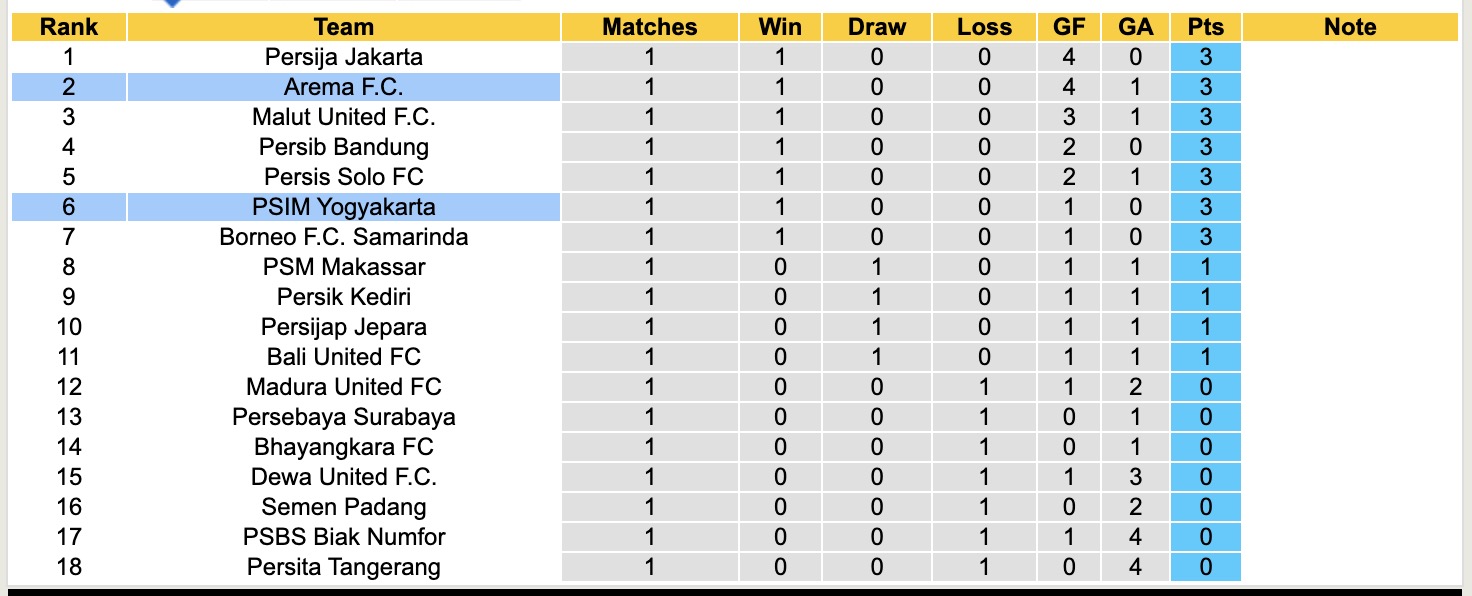Click the Pts cell for Persija Jakarta
Screen dimensions: 1472x596
tap(1205, 57)
